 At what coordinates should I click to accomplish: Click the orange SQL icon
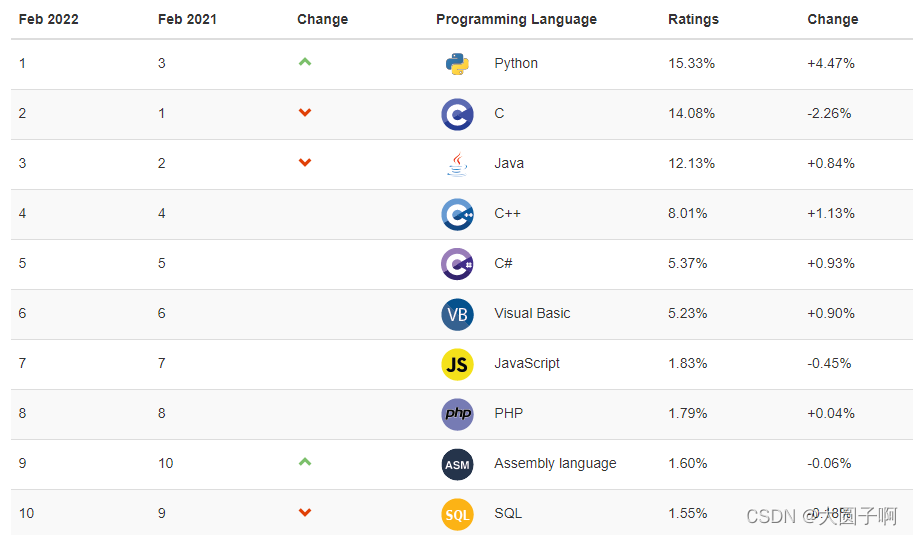click(457, 515)
